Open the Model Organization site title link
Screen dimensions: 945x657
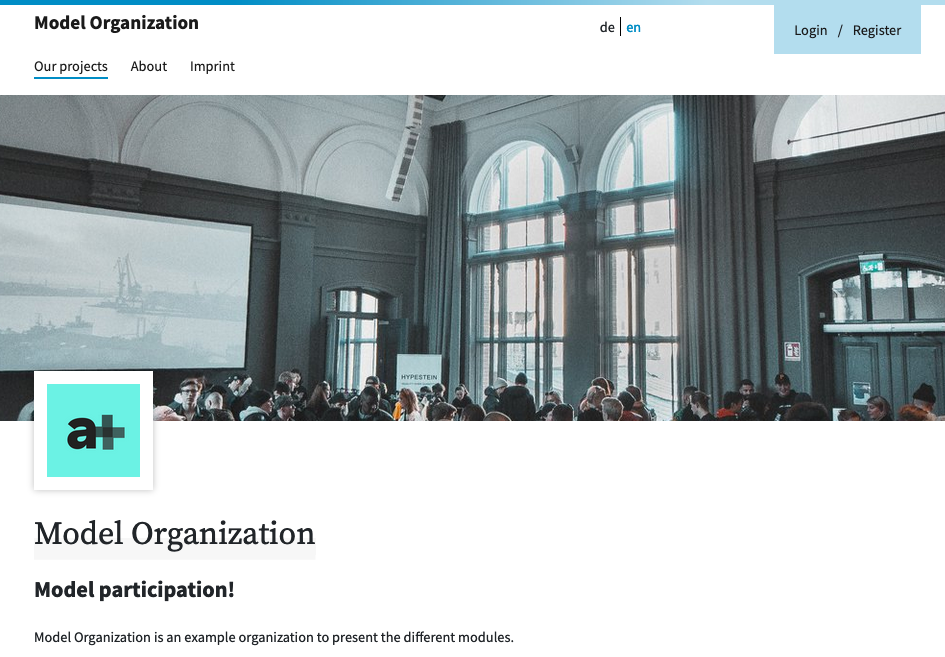[116, 23]
